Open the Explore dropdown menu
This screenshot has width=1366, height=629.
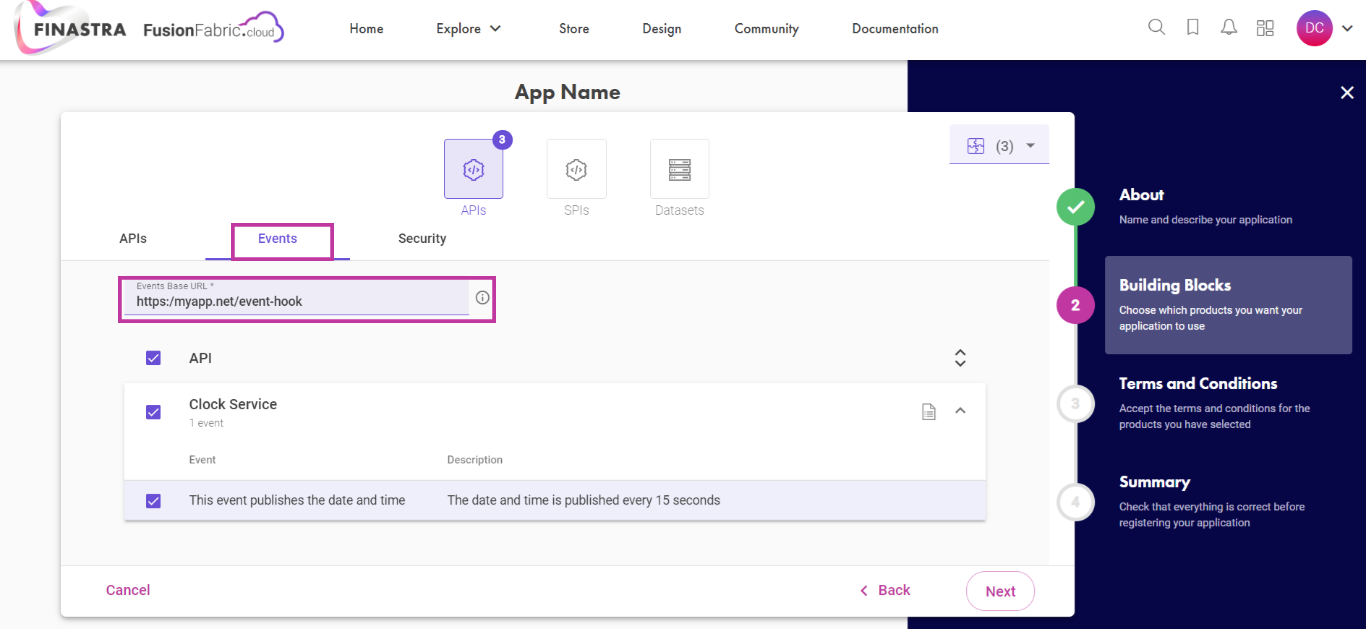point(468,29)
